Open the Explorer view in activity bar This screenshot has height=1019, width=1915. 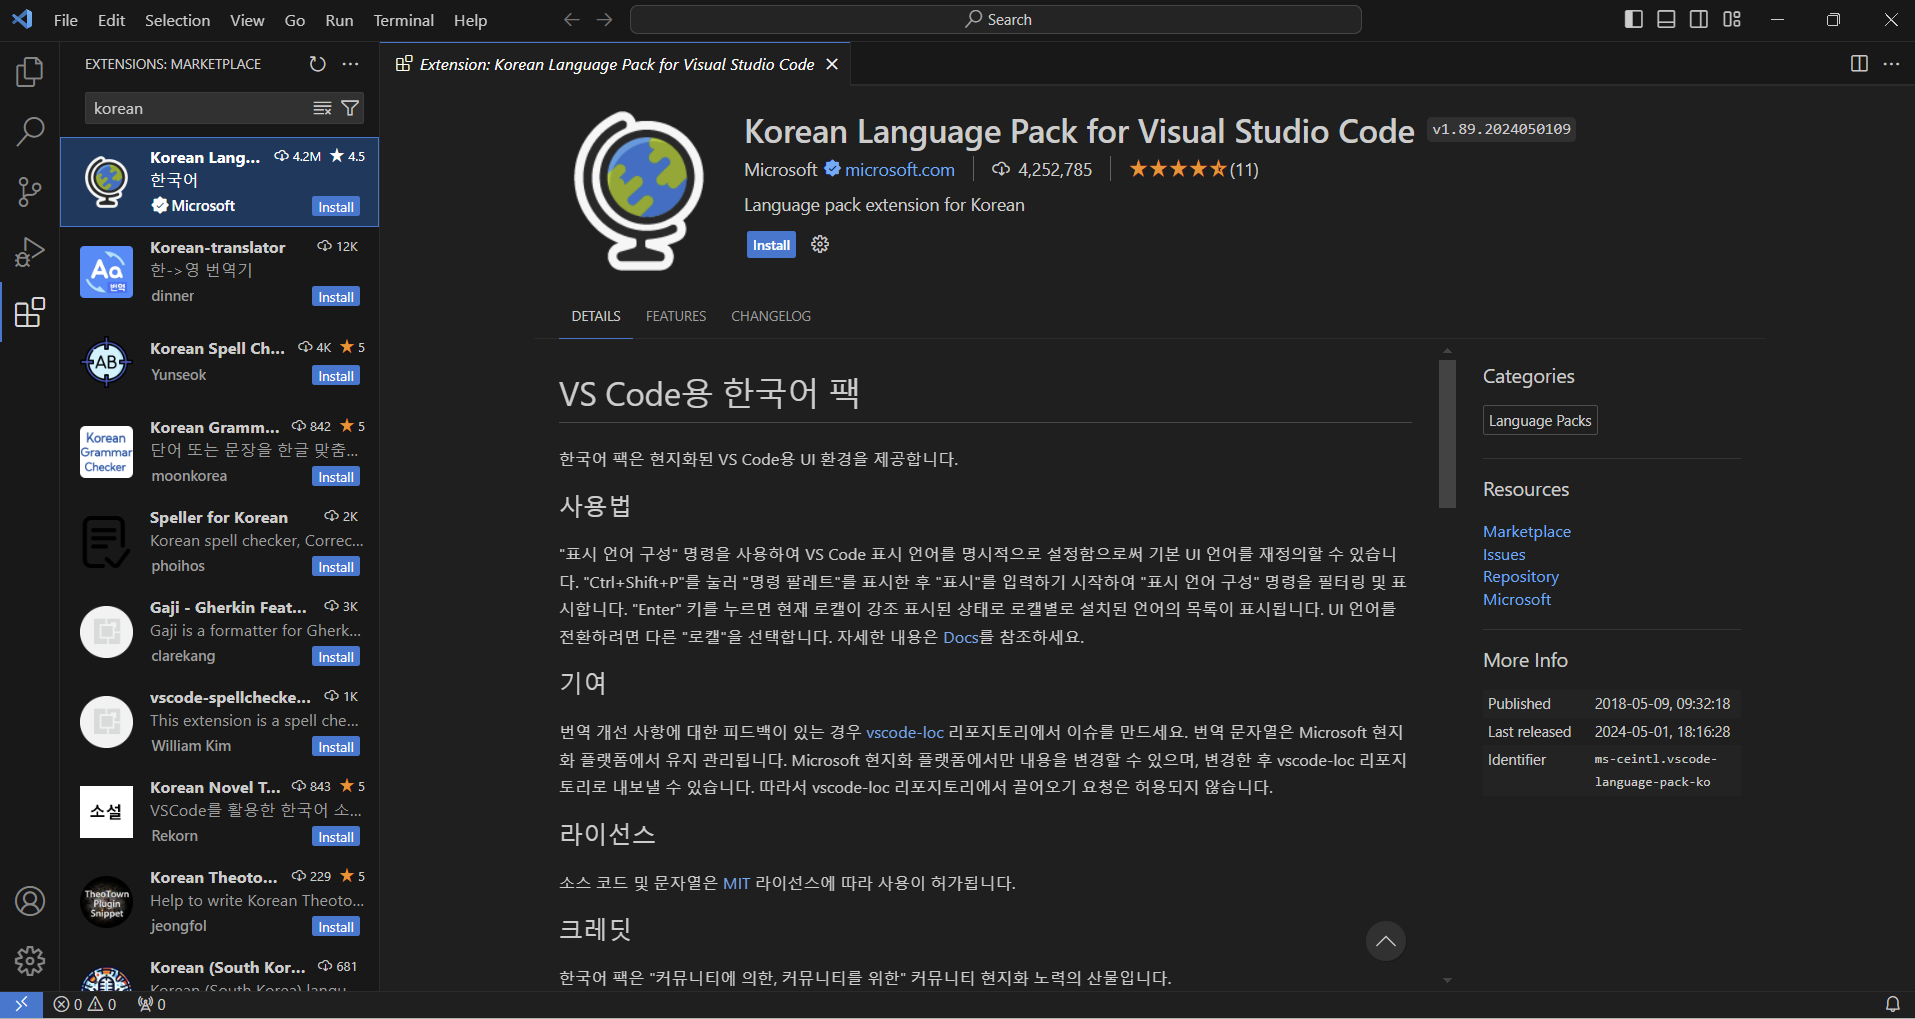click(x=30, y=72)
